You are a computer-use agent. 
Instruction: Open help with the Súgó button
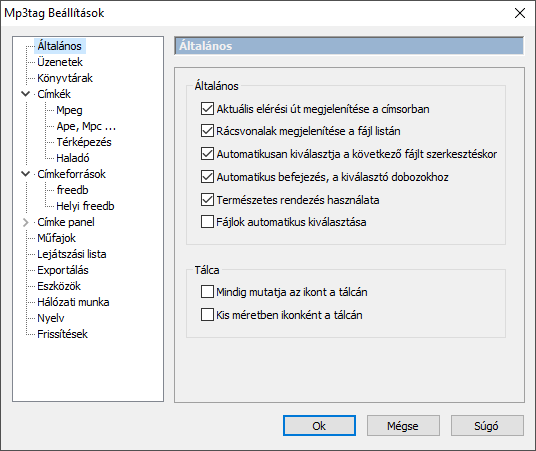(487, 426)
